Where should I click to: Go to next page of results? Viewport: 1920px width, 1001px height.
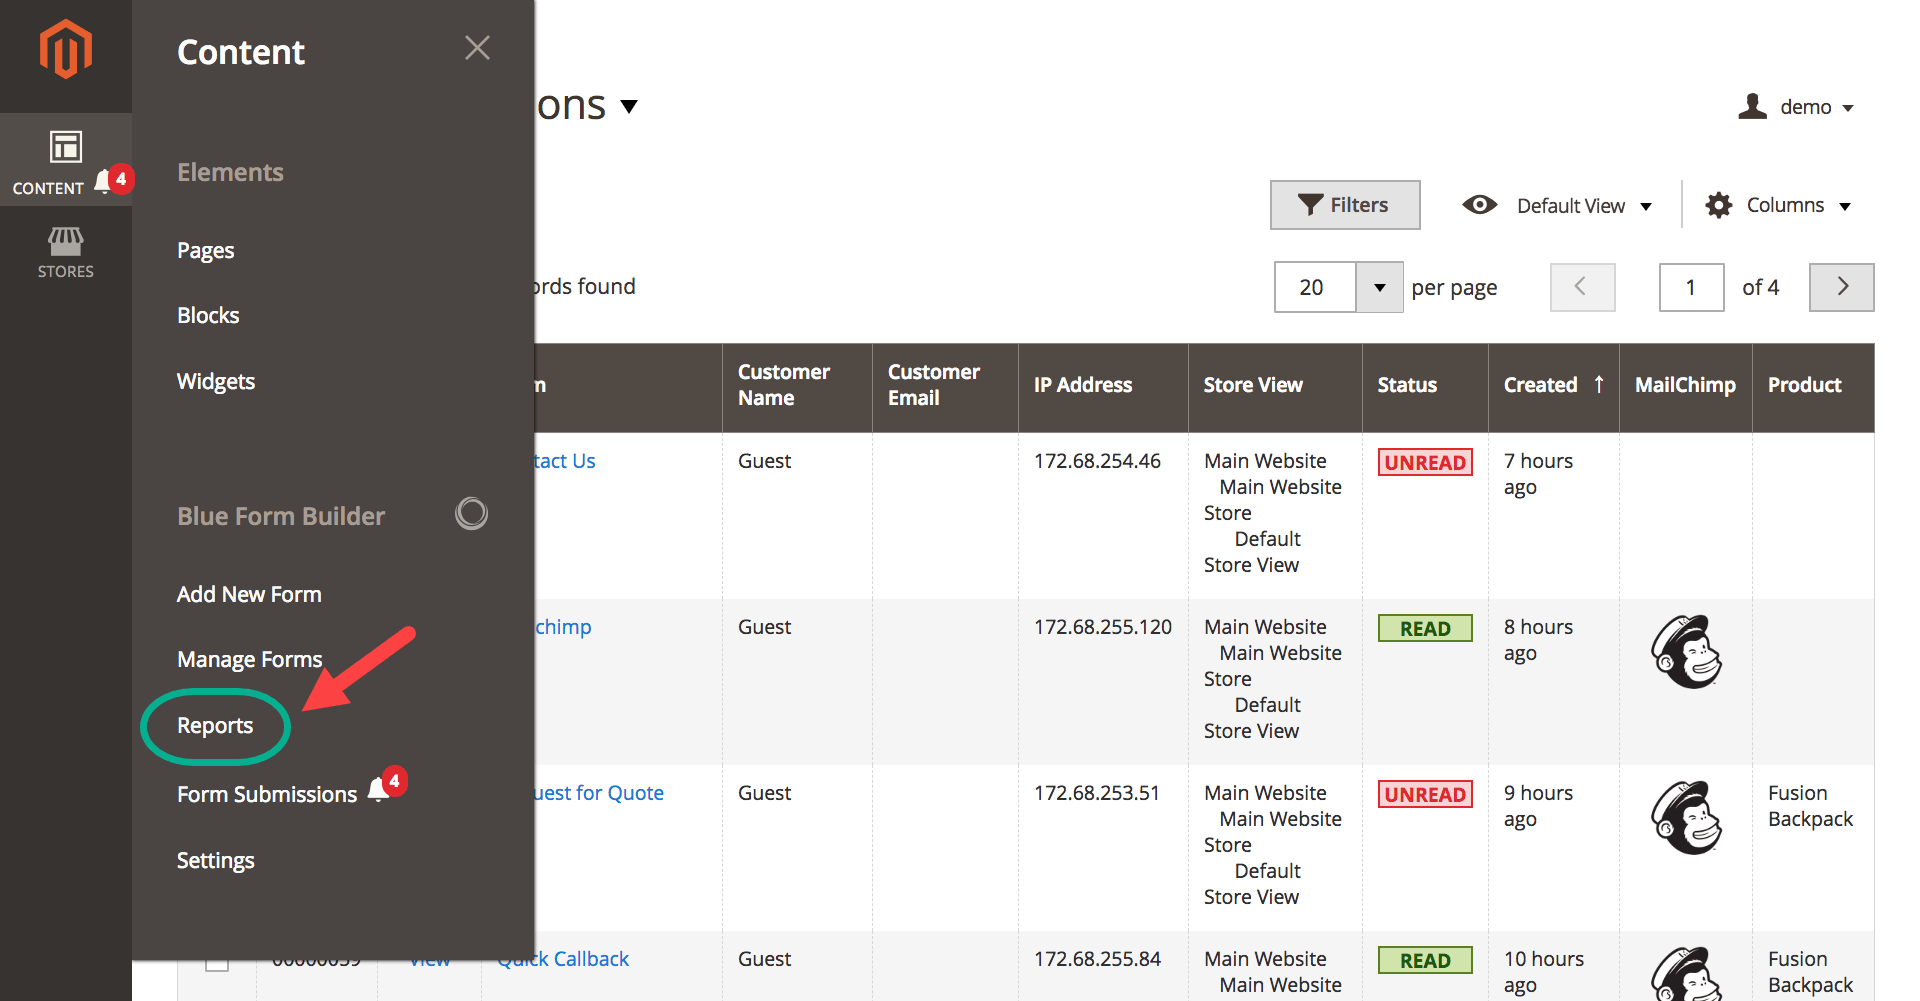point(1841,287)
